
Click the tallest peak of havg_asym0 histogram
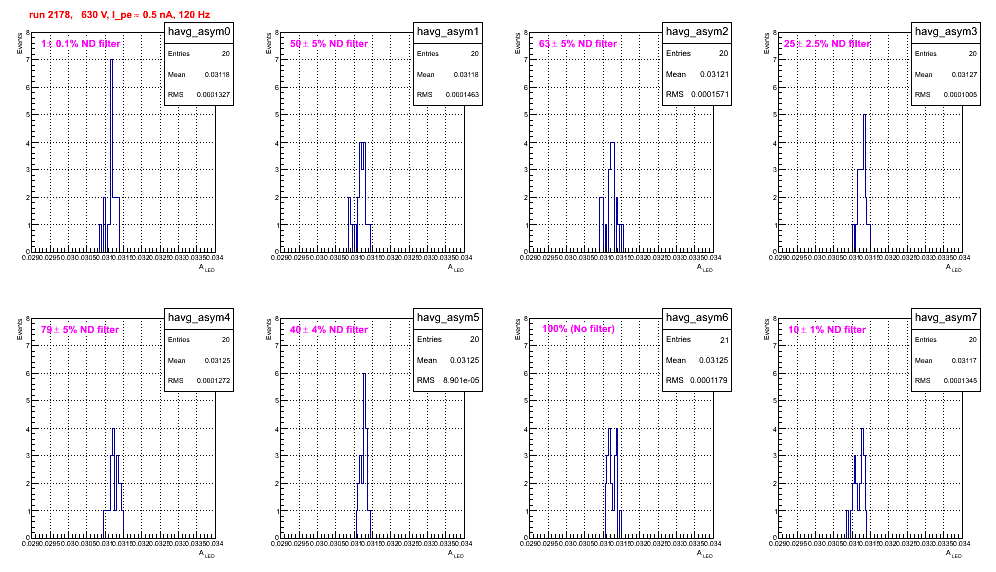pyautogui.click(x=112, y=60)
